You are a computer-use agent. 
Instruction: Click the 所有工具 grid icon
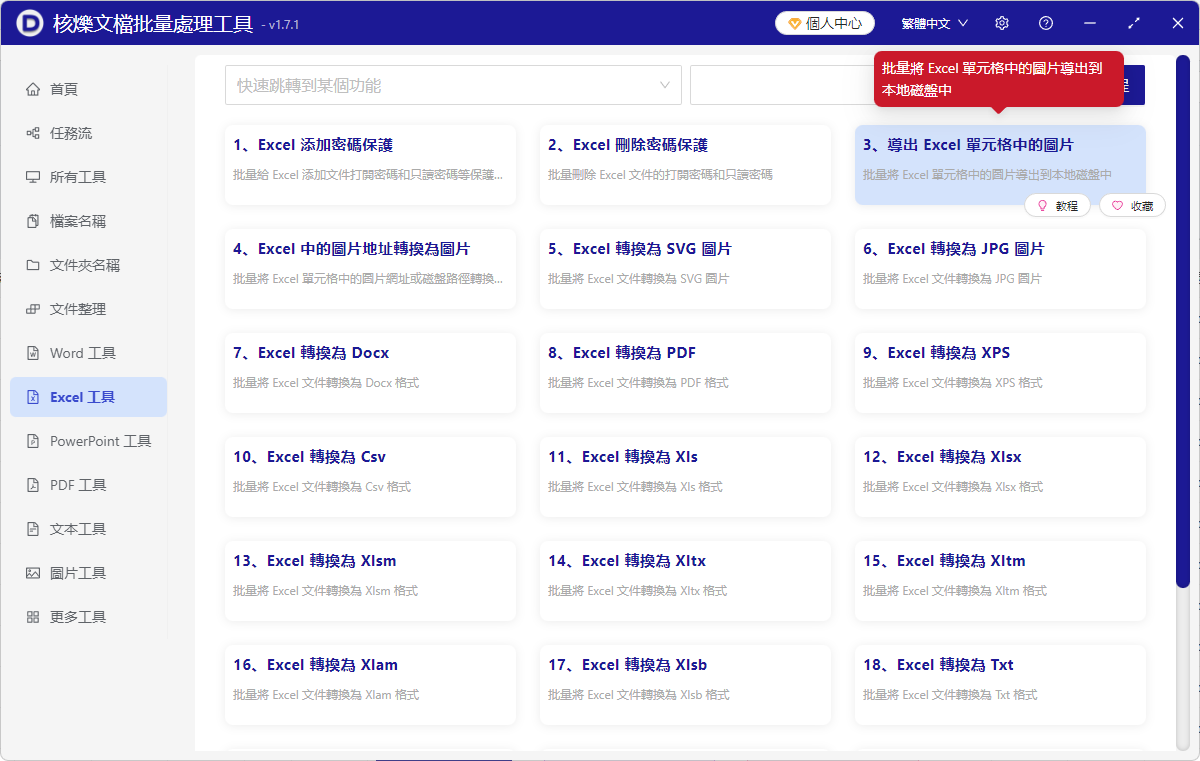(x=33, y=176)
